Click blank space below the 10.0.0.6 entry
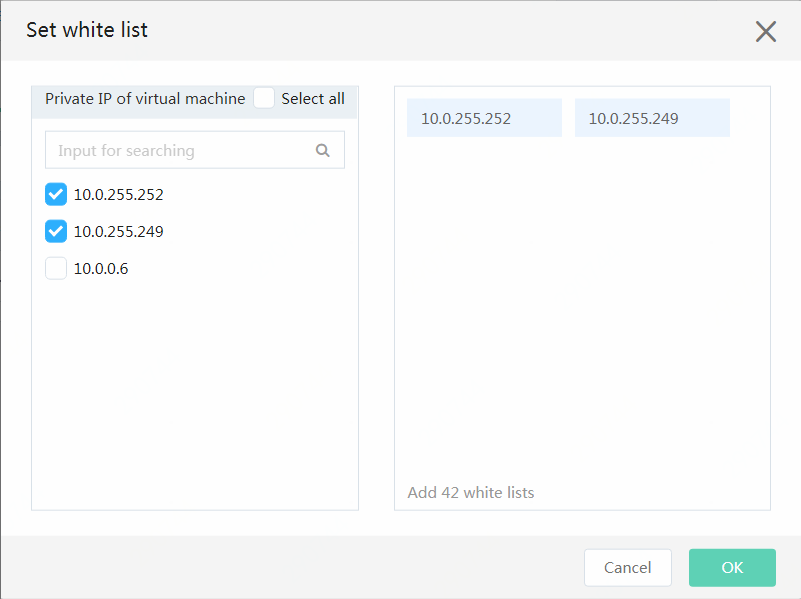 195,393
